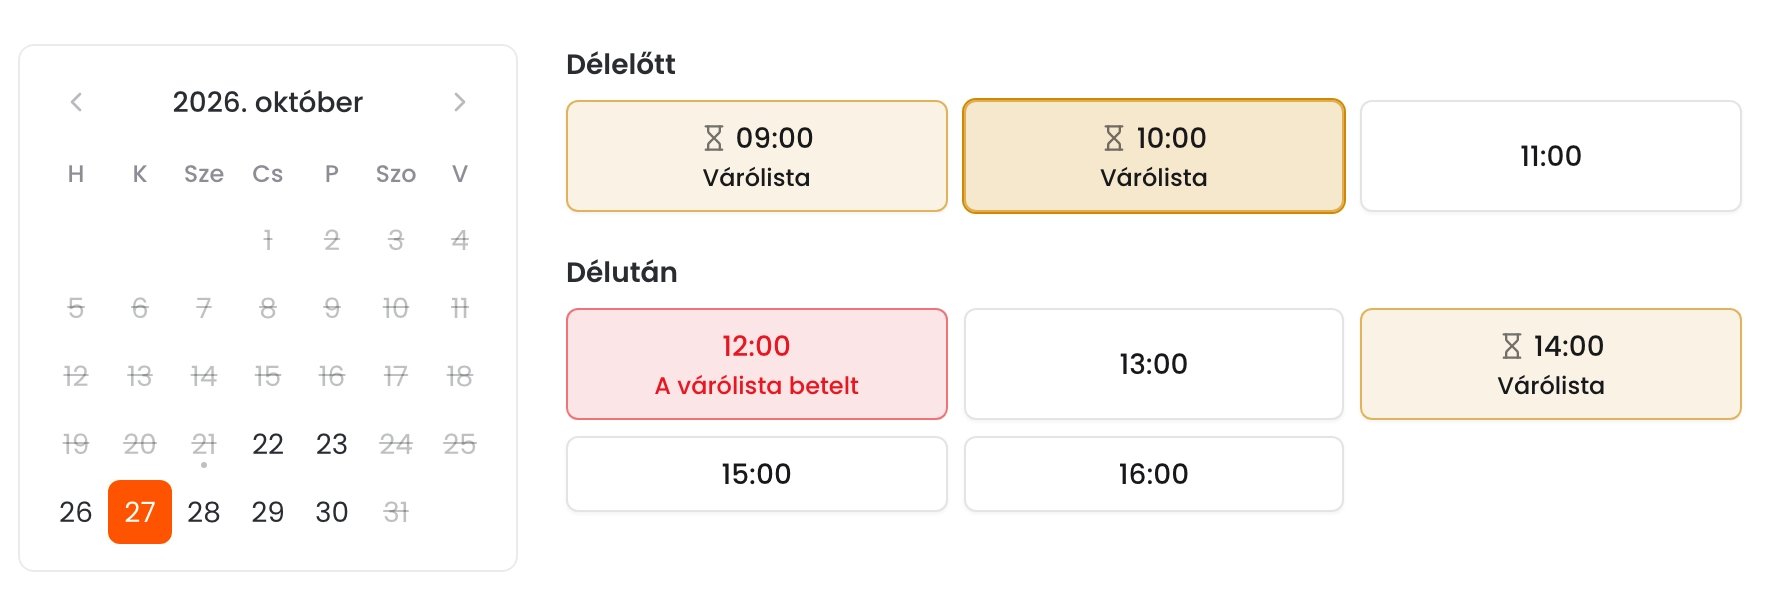Join waitlist for 09:00 slot
1786x590 pixels.
(x=757, y=156)
